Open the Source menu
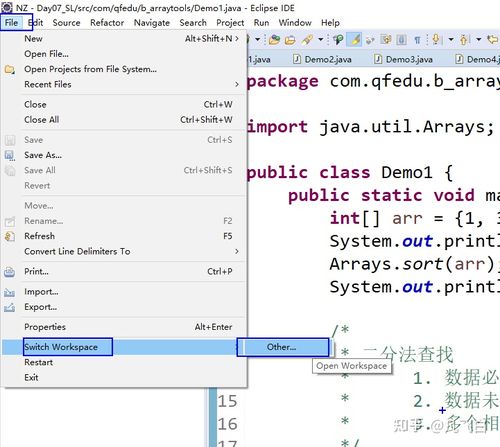 [x=66, y=23]
